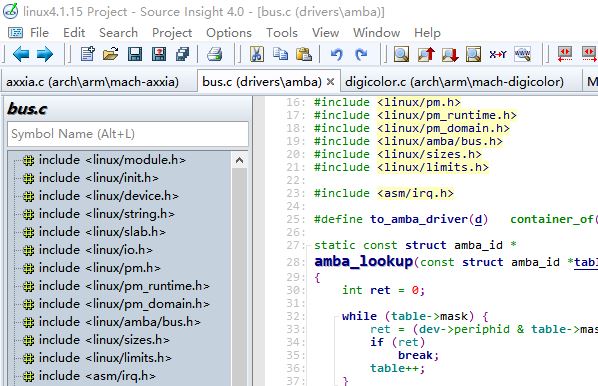Search forward with red down arrow icon
This screenshot has height=386, width=598.
point(450,54)
